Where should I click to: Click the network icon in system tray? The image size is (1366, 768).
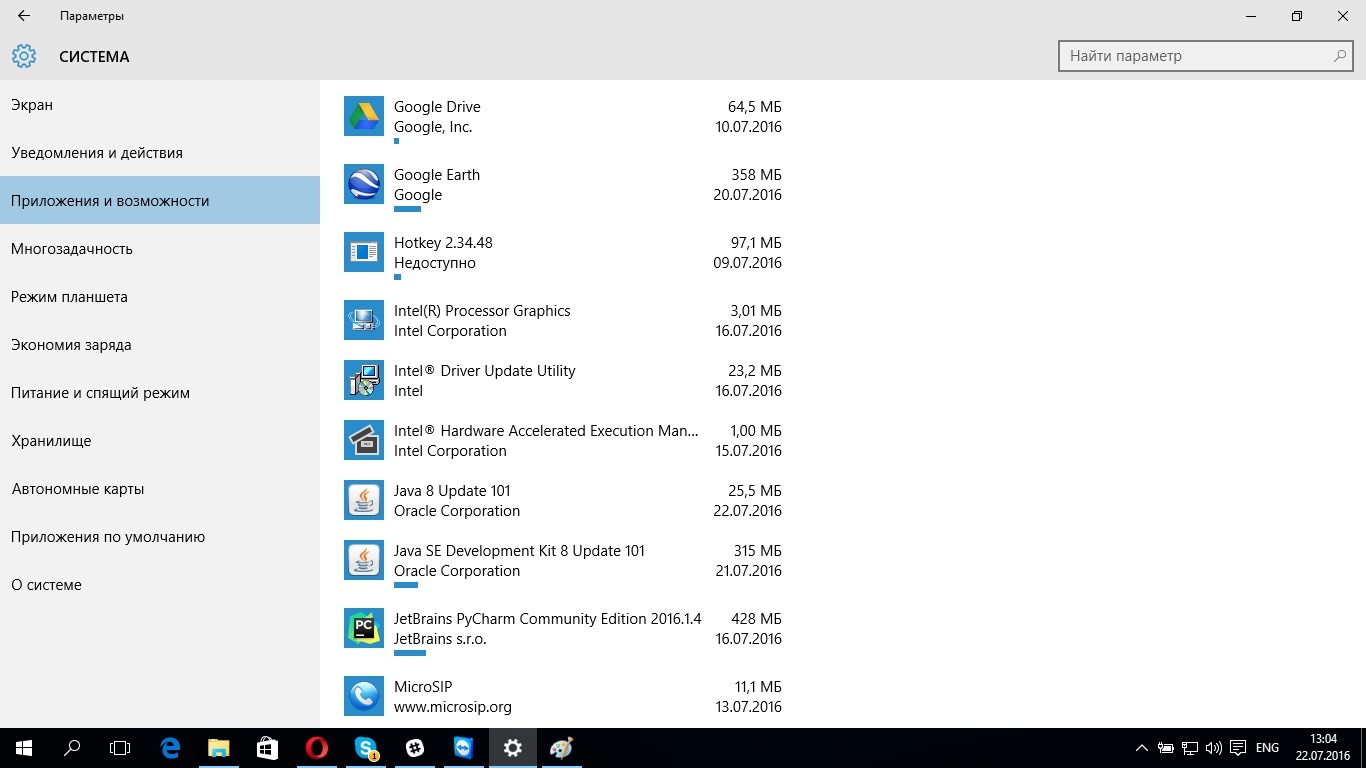point(1190,748)
